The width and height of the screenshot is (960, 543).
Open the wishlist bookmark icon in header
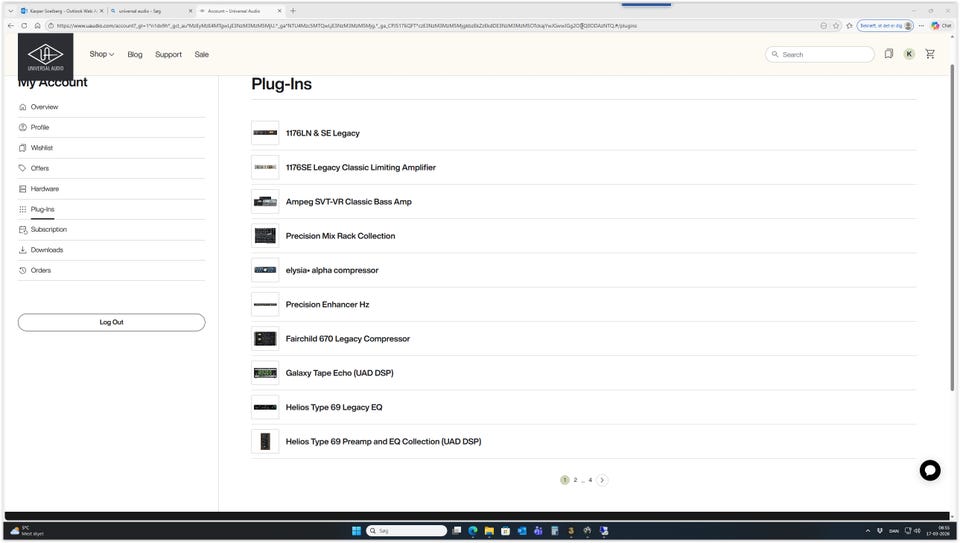click(888, 54)
